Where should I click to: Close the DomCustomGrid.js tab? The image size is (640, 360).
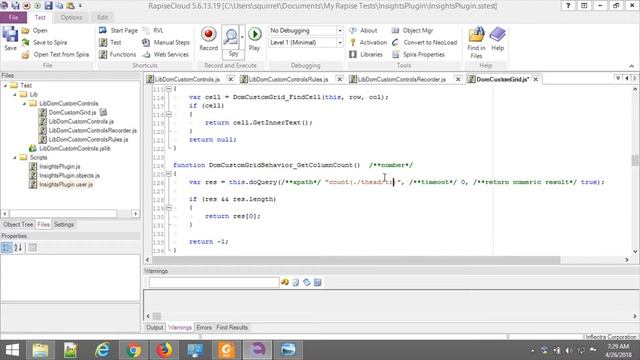click(536, 79)
